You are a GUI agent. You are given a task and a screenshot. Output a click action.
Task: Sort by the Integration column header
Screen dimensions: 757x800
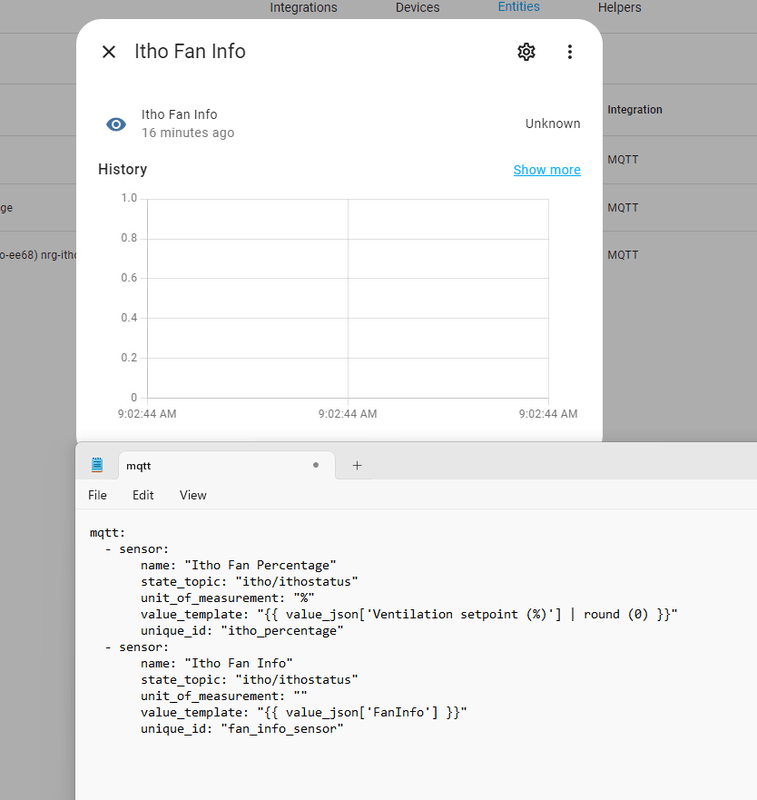pos(634,110)
